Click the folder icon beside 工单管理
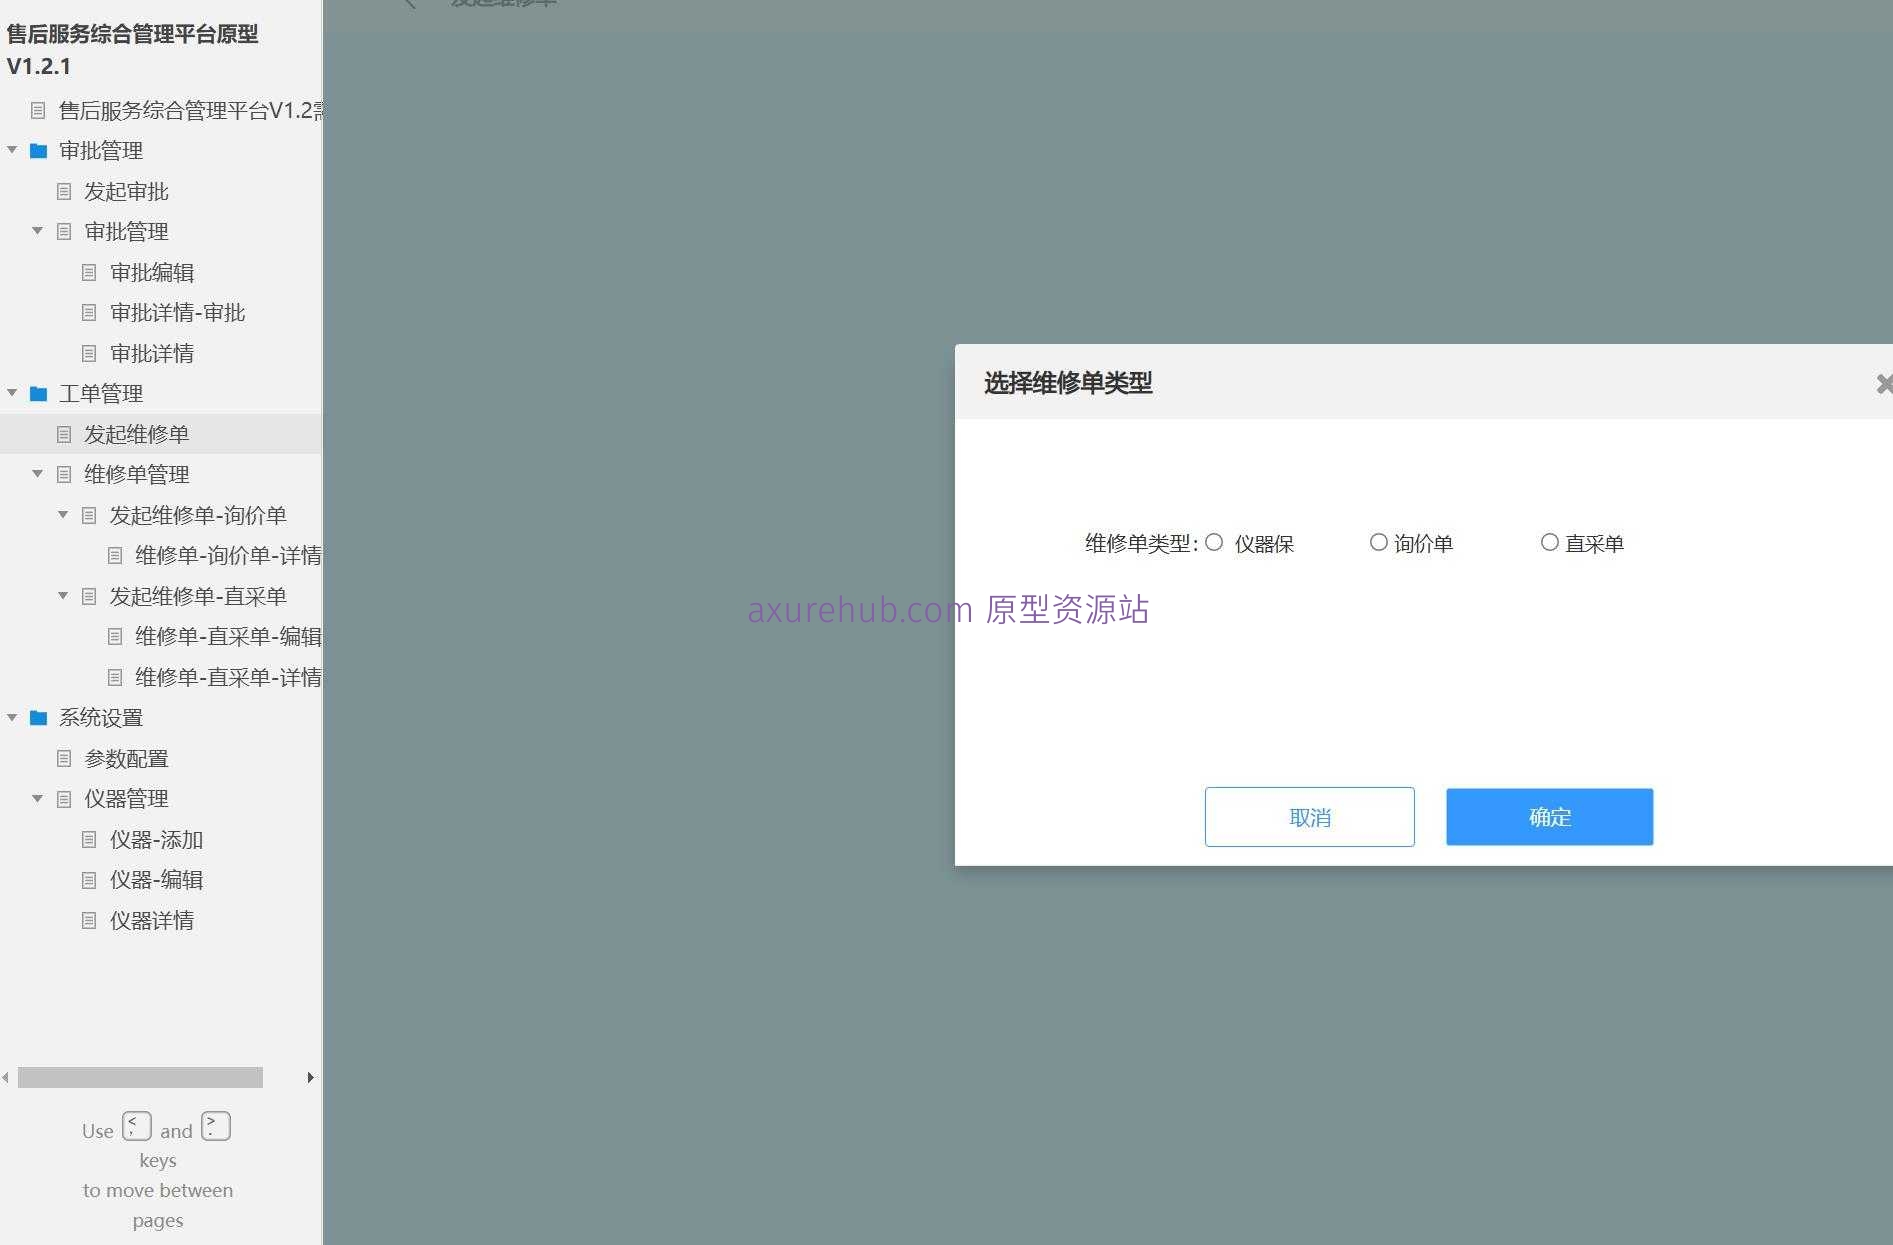Image resolution: width=1893 pixels, height=1245 pixels. 38,393
